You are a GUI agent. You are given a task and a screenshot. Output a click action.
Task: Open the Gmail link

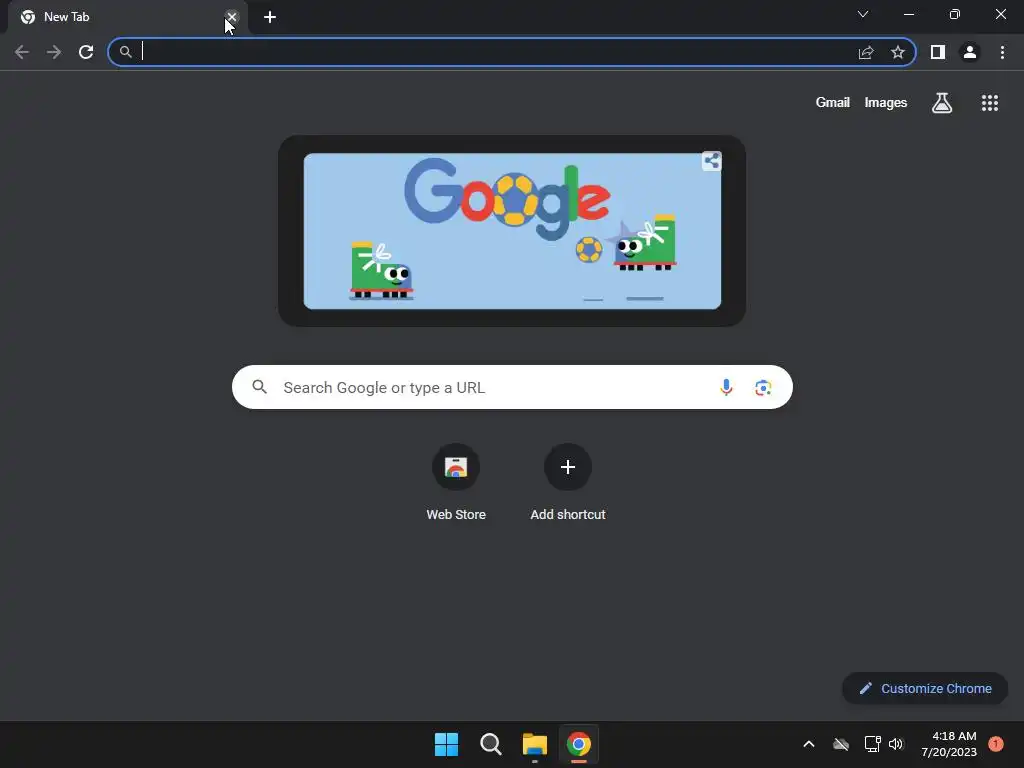coord(833,103)
